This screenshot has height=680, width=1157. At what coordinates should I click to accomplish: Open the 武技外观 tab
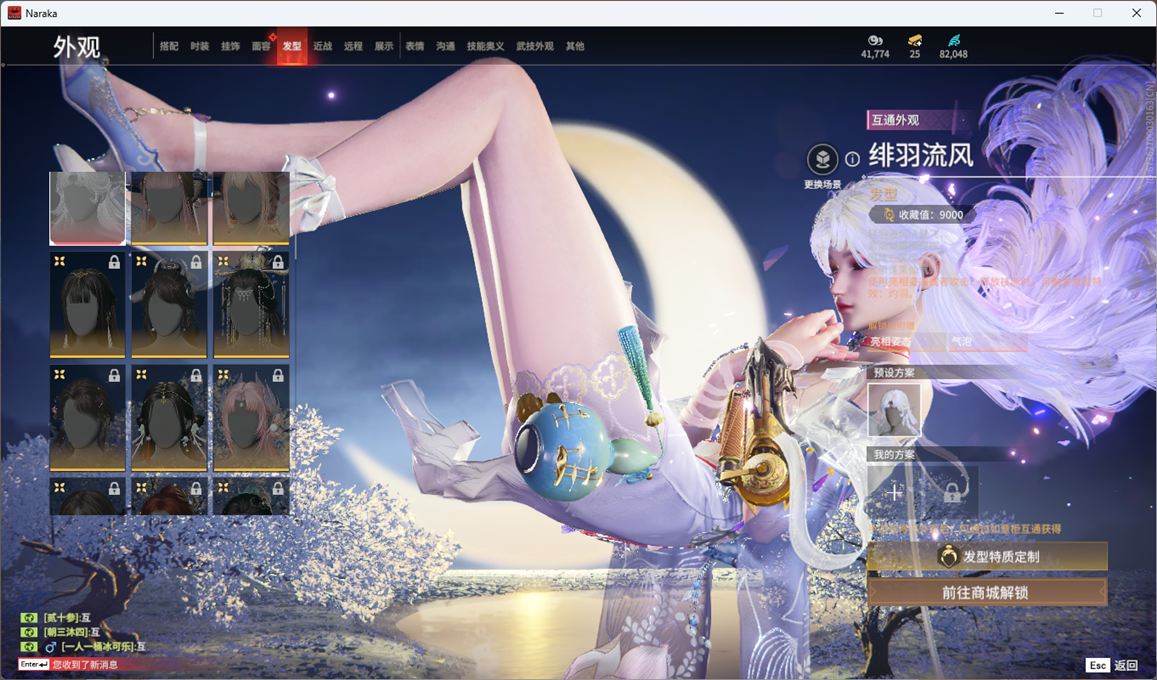535,46
